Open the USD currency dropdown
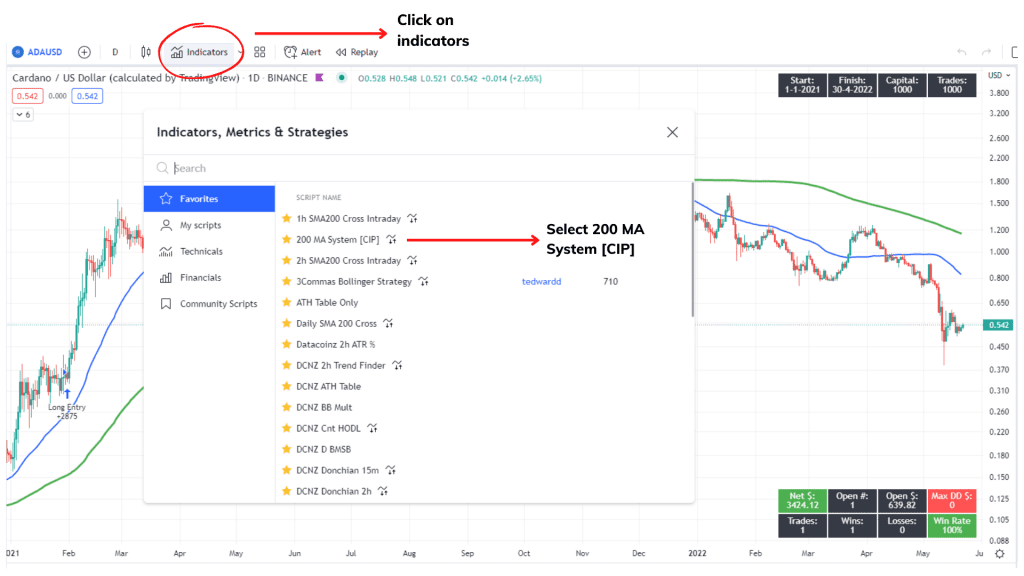1024x576 pixels. [x=999, y=76]
